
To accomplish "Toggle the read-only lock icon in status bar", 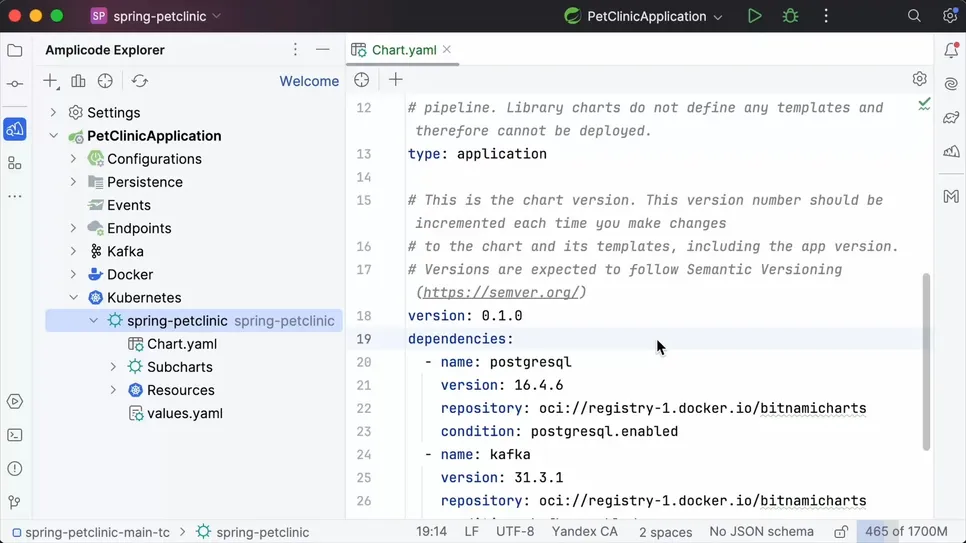I will pos(841,532).
